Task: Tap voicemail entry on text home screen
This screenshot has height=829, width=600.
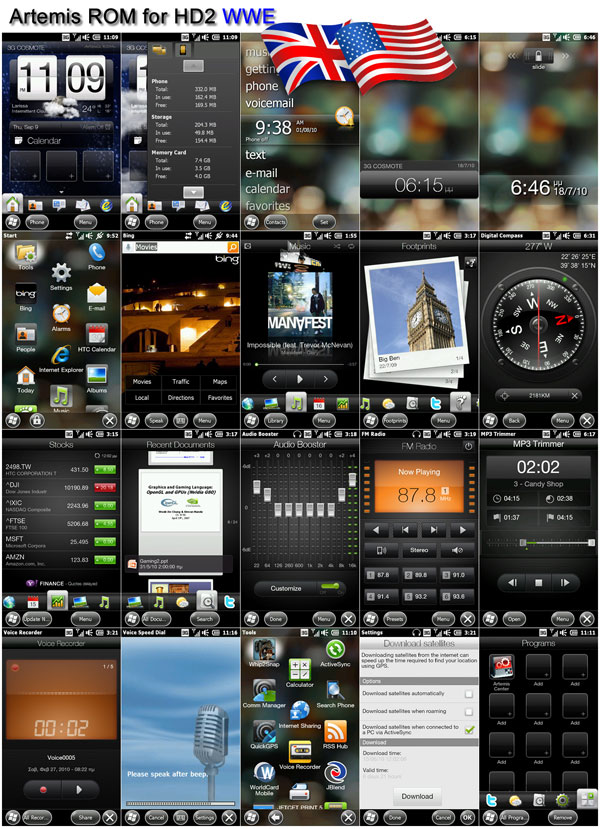Action: click(269, 103)
